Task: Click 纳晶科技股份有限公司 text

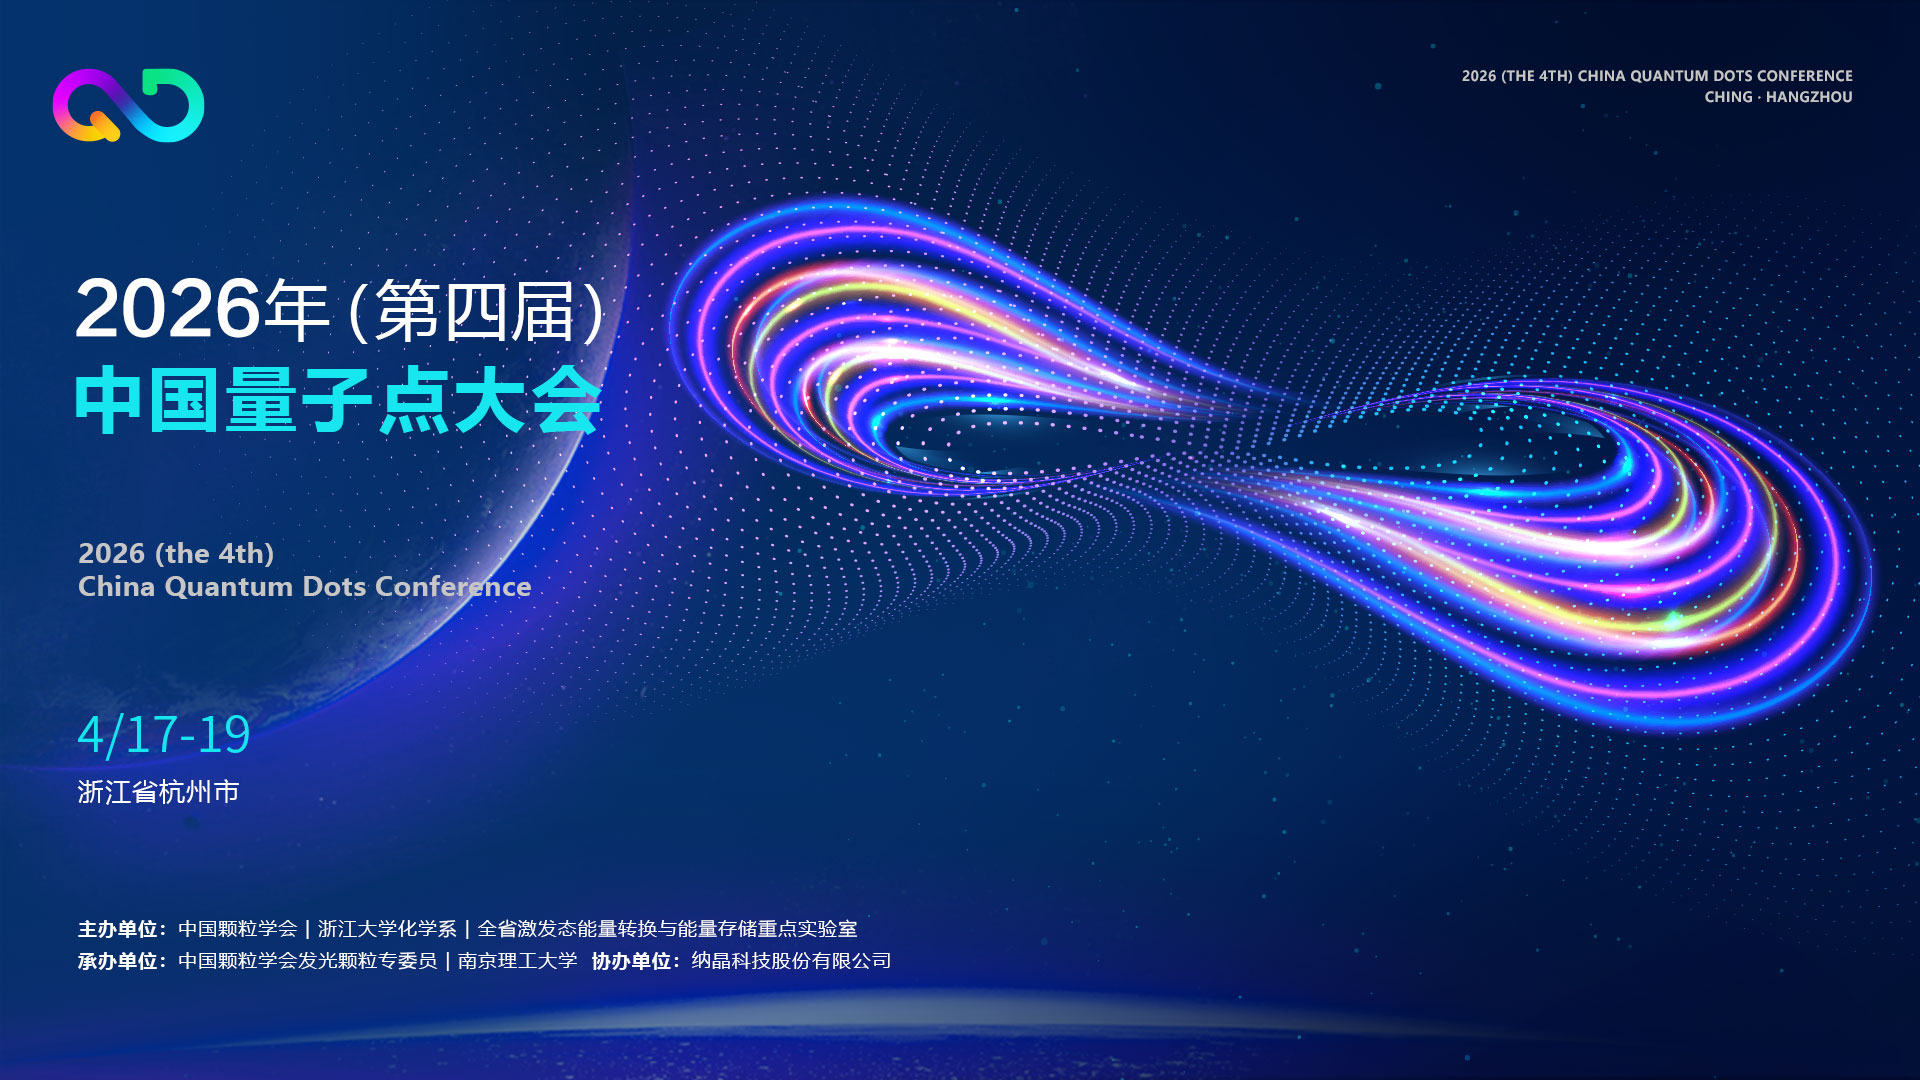Action: pyautogui.click(x=791, y=961)
